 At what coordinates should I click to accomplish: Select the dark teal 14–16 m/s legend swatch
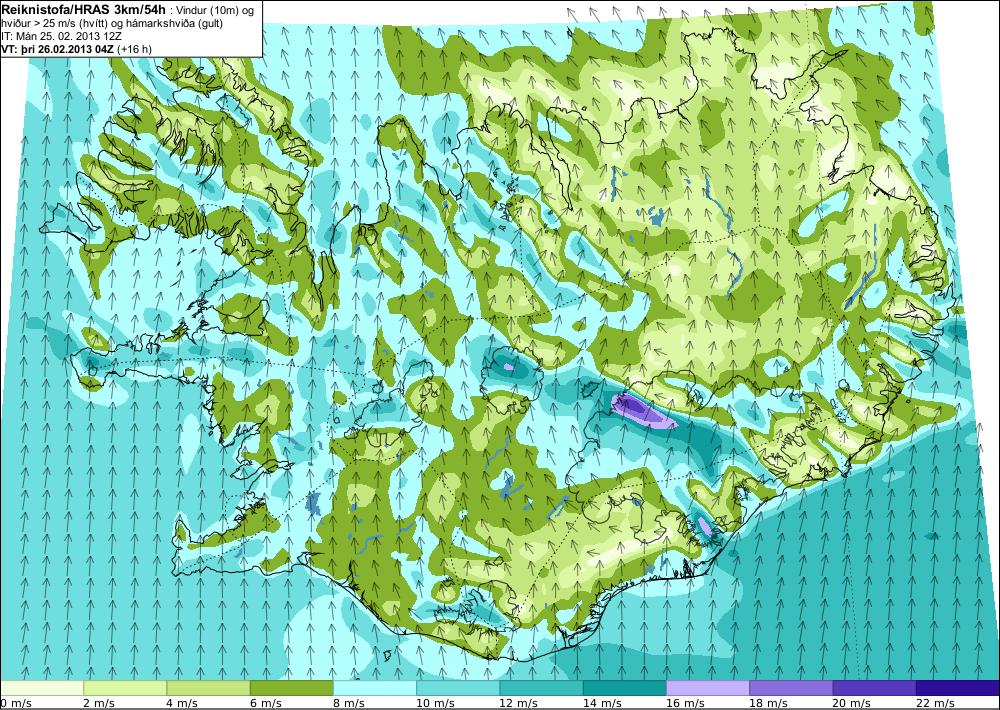624,688
